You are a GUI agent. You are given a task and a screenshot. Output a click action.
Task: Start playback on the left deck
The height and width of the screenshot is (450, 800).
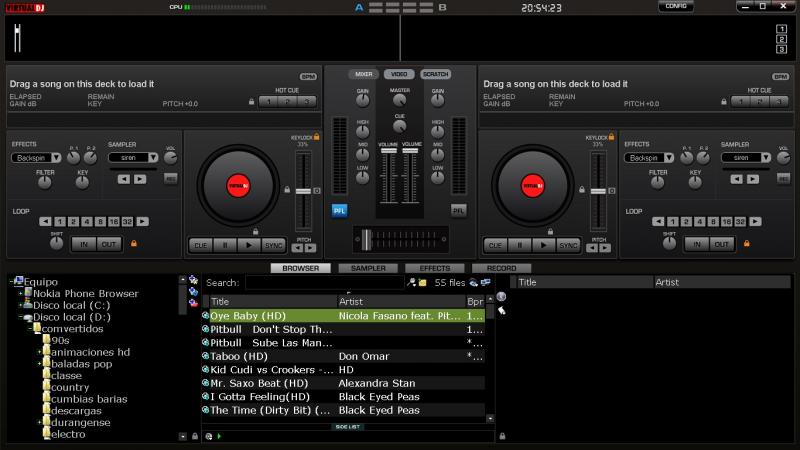[249, 245]
